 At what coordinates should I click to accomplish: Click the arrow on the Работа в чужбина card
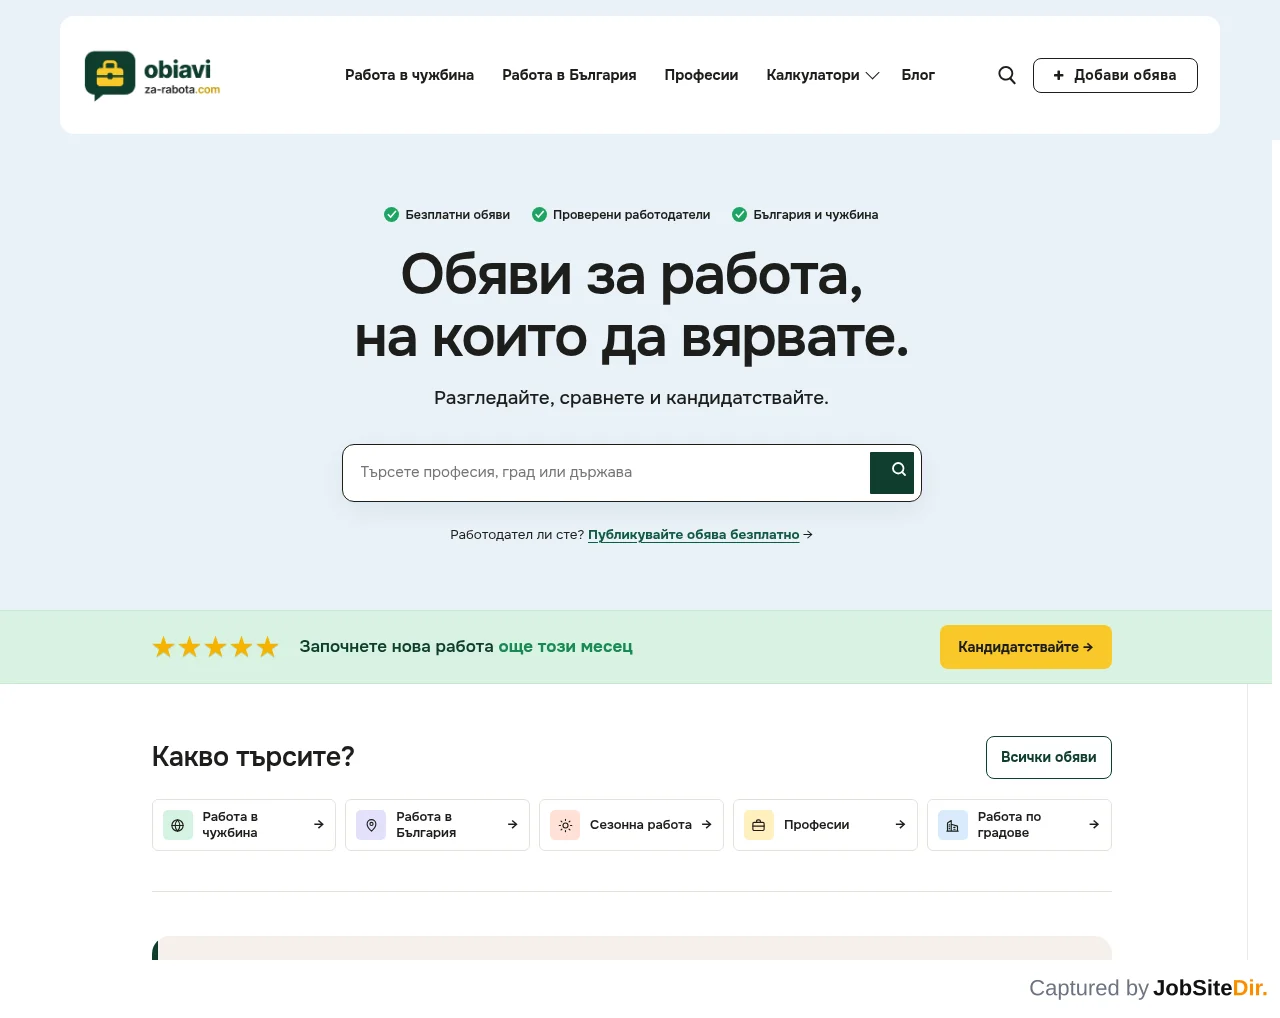pos(319,825)
